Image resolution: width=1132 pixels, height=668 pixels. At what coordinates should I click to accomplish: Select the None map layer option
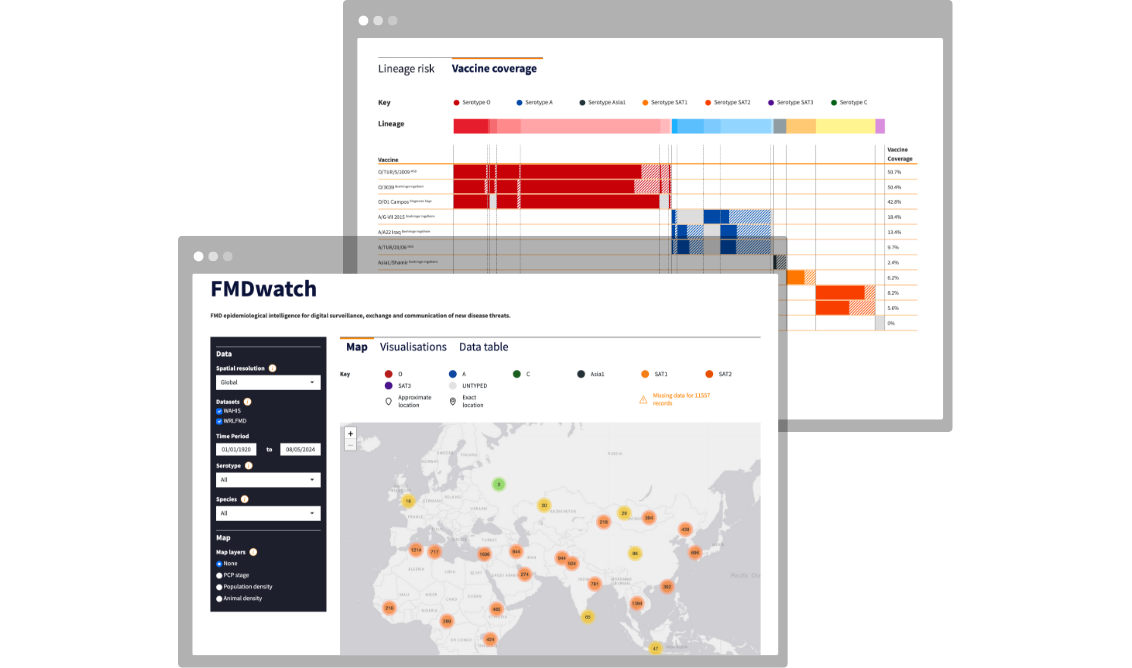(219, 564)
